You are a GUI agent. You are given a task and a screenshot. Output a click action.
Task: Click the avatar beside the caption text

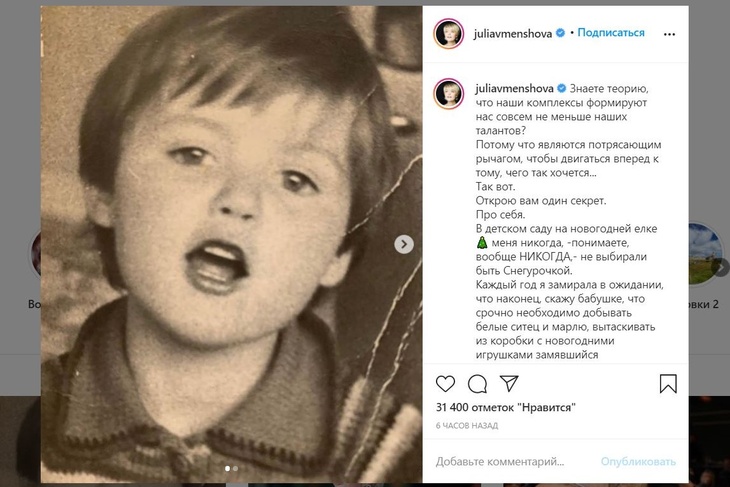(x=448, y=93)
